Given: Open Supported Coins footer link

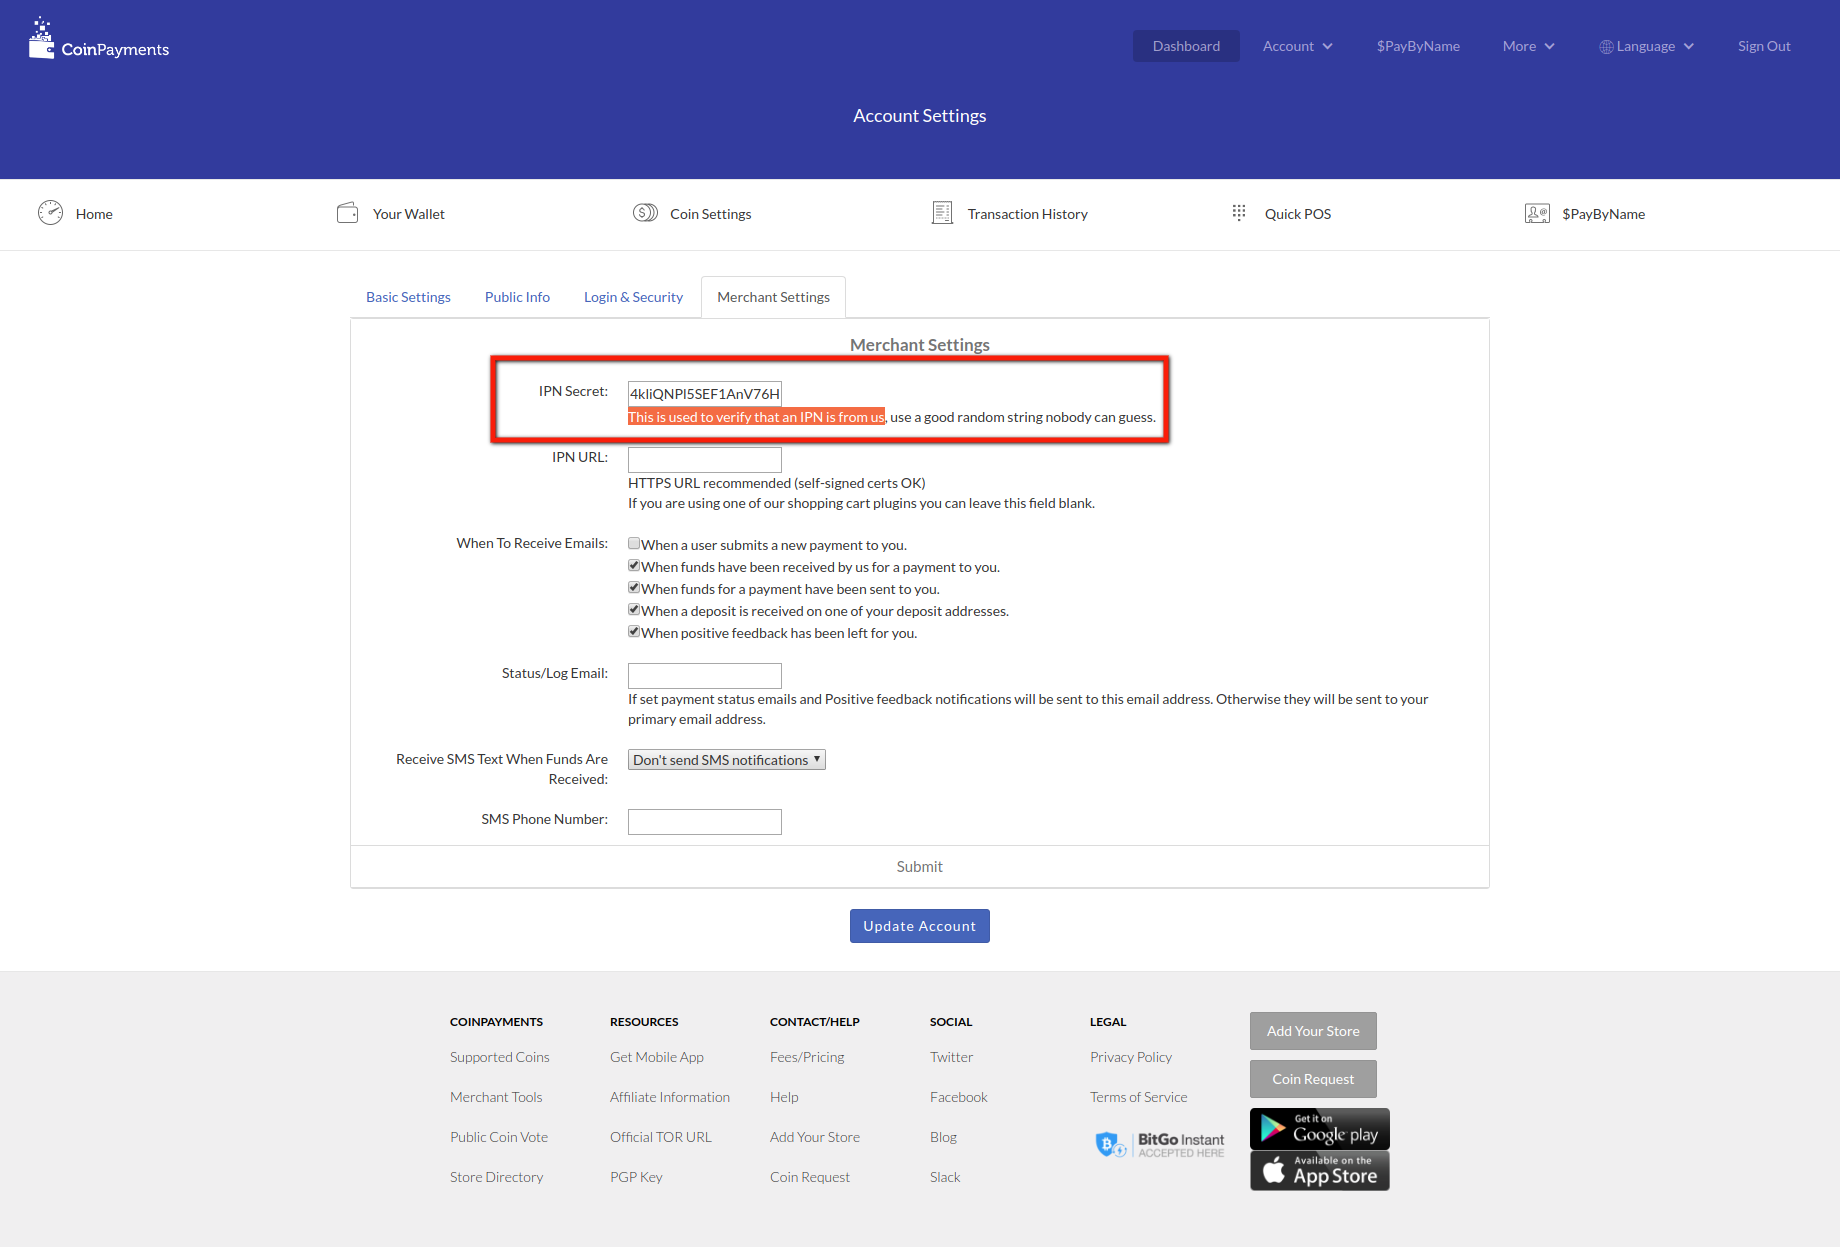Looking at the screenshot, I should coord(500,1057).
